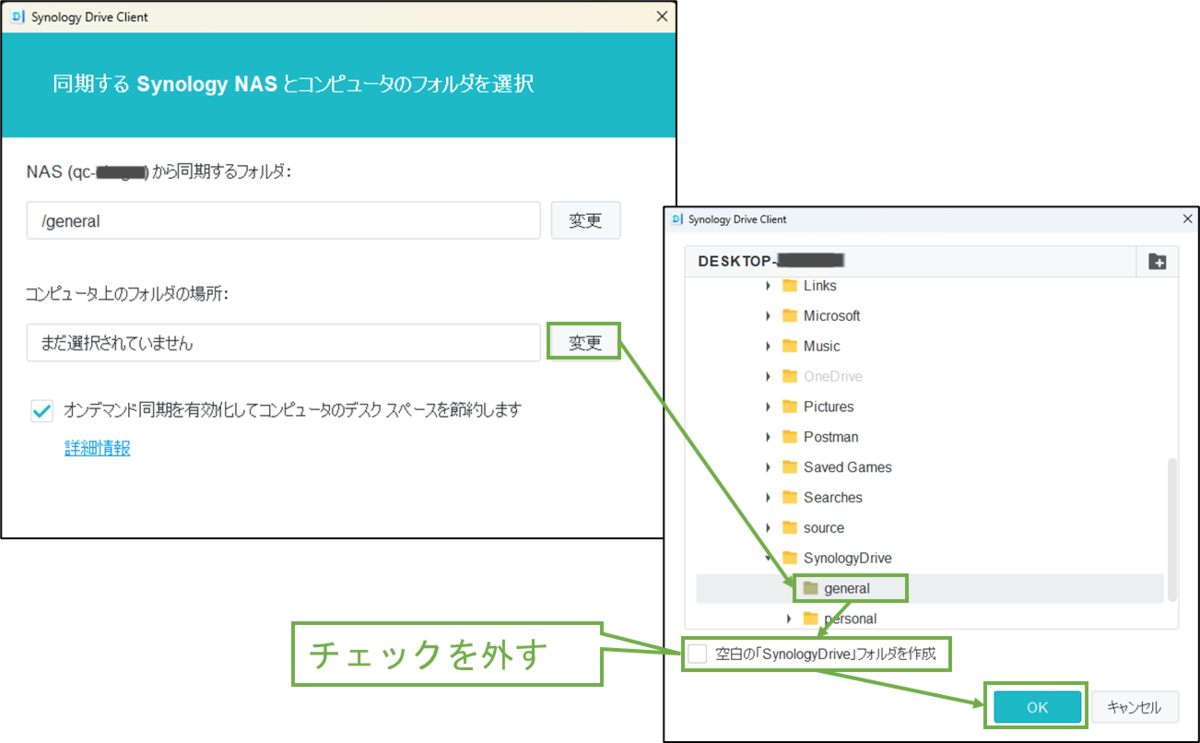Expand the Saved Games folder
Screen dimensions: 1200x743
click(768, 467)
